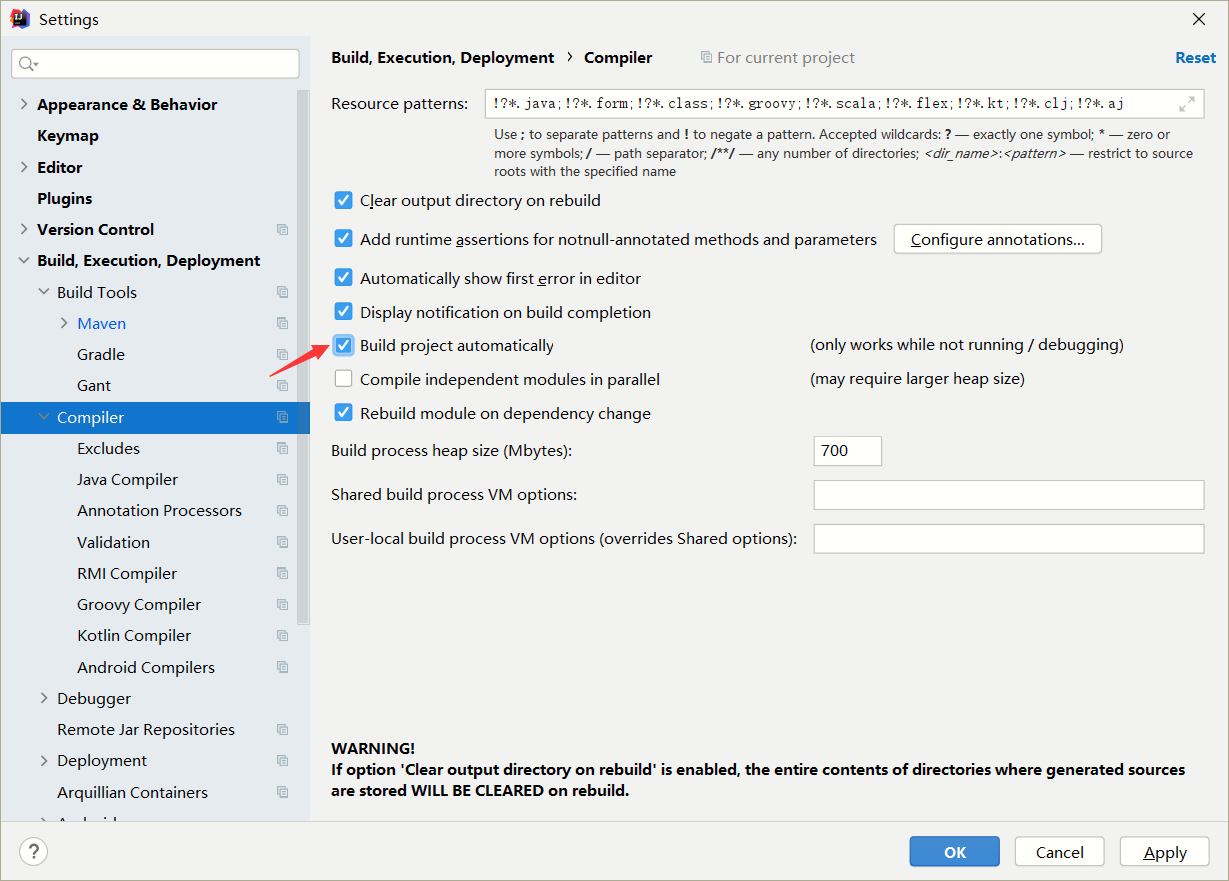Click the expand icon in Resource patterns field

point(1187,103)
